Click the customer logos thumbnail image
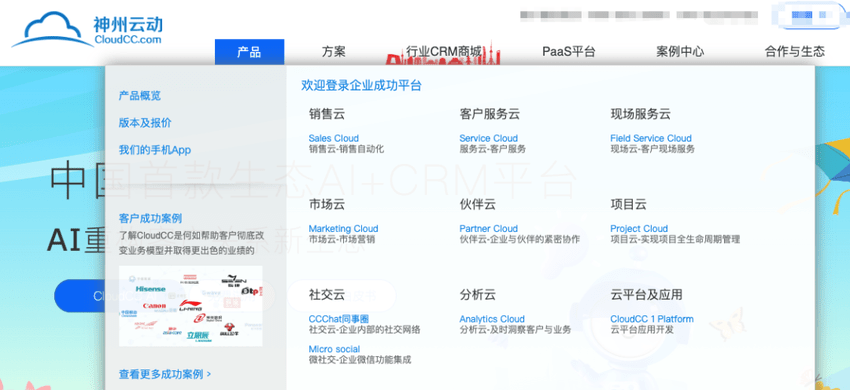850x390 pixels. (x=191, y=306)
